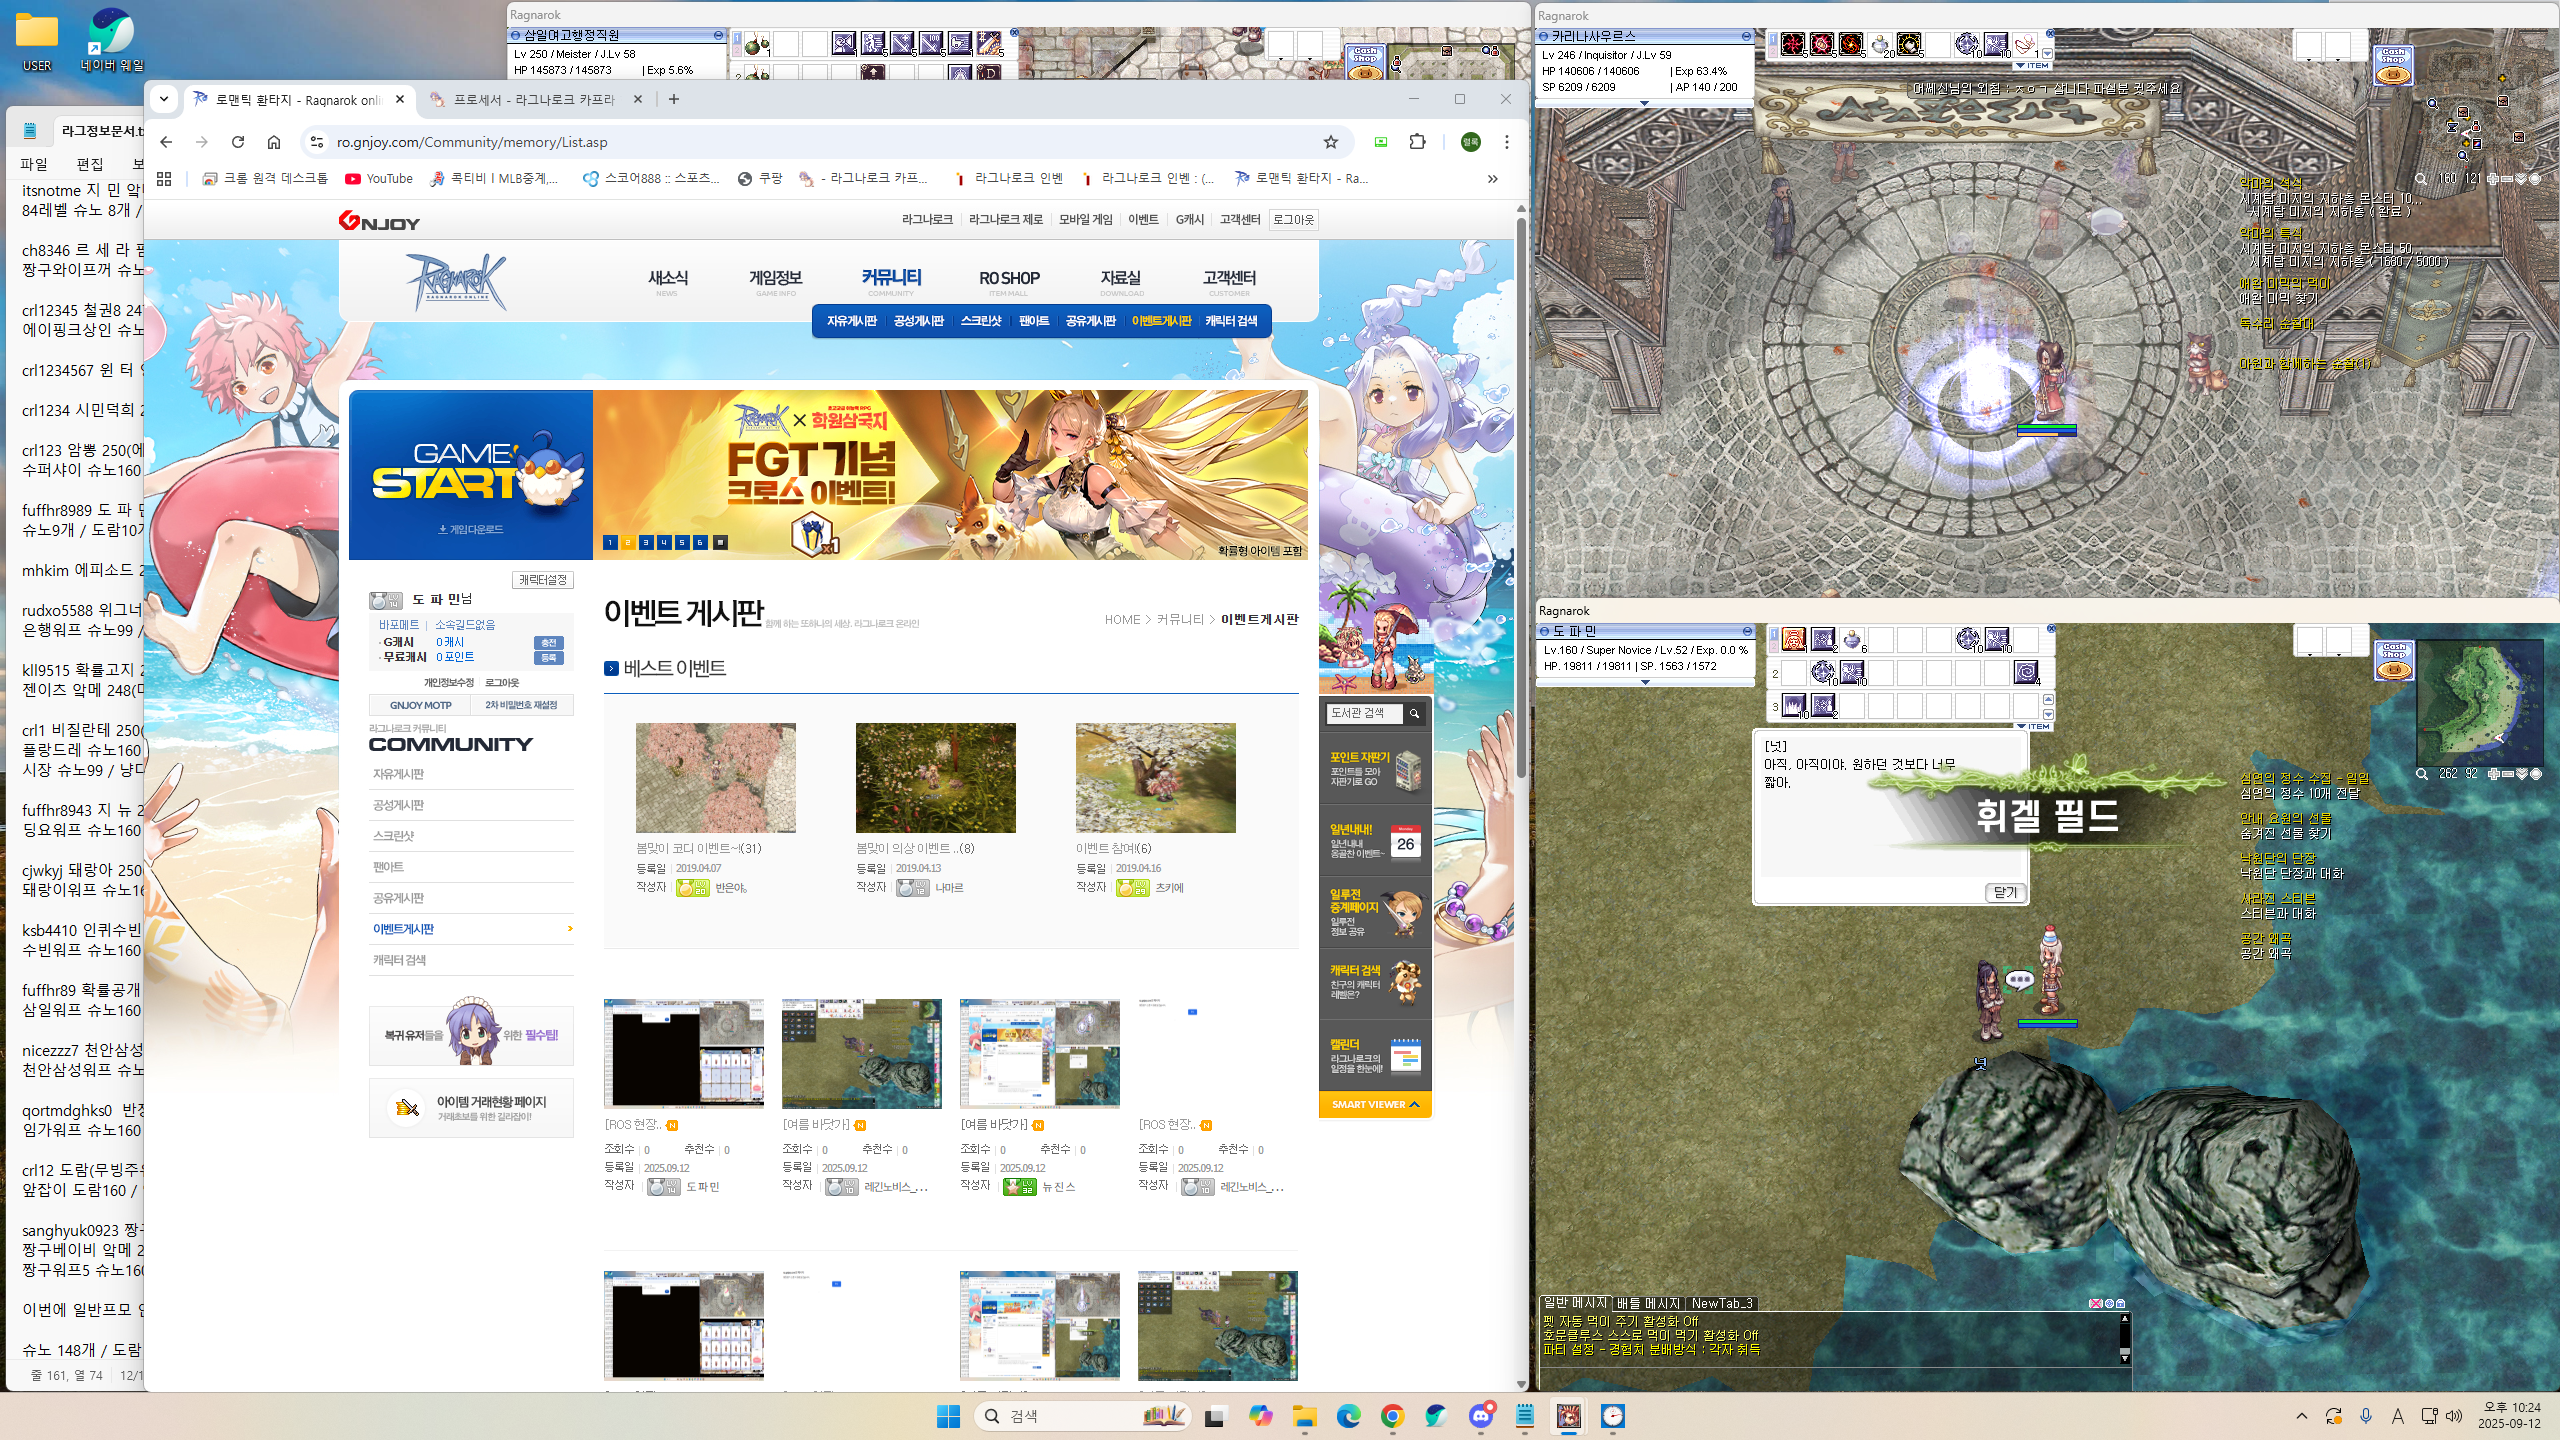Open the Chrome three-dot menu
The width and height of the screenshot is (2560, 1440).
[x=1506, y=142]
